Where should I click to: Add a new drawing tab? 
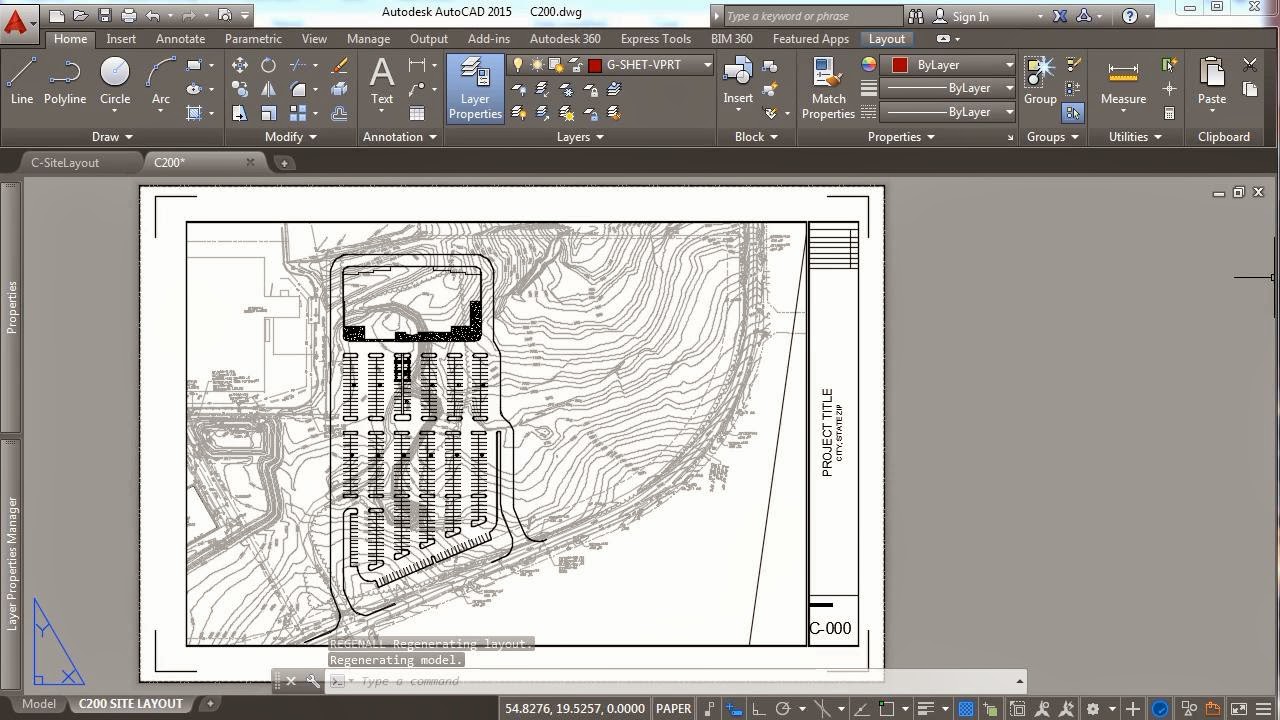point(284,163)
